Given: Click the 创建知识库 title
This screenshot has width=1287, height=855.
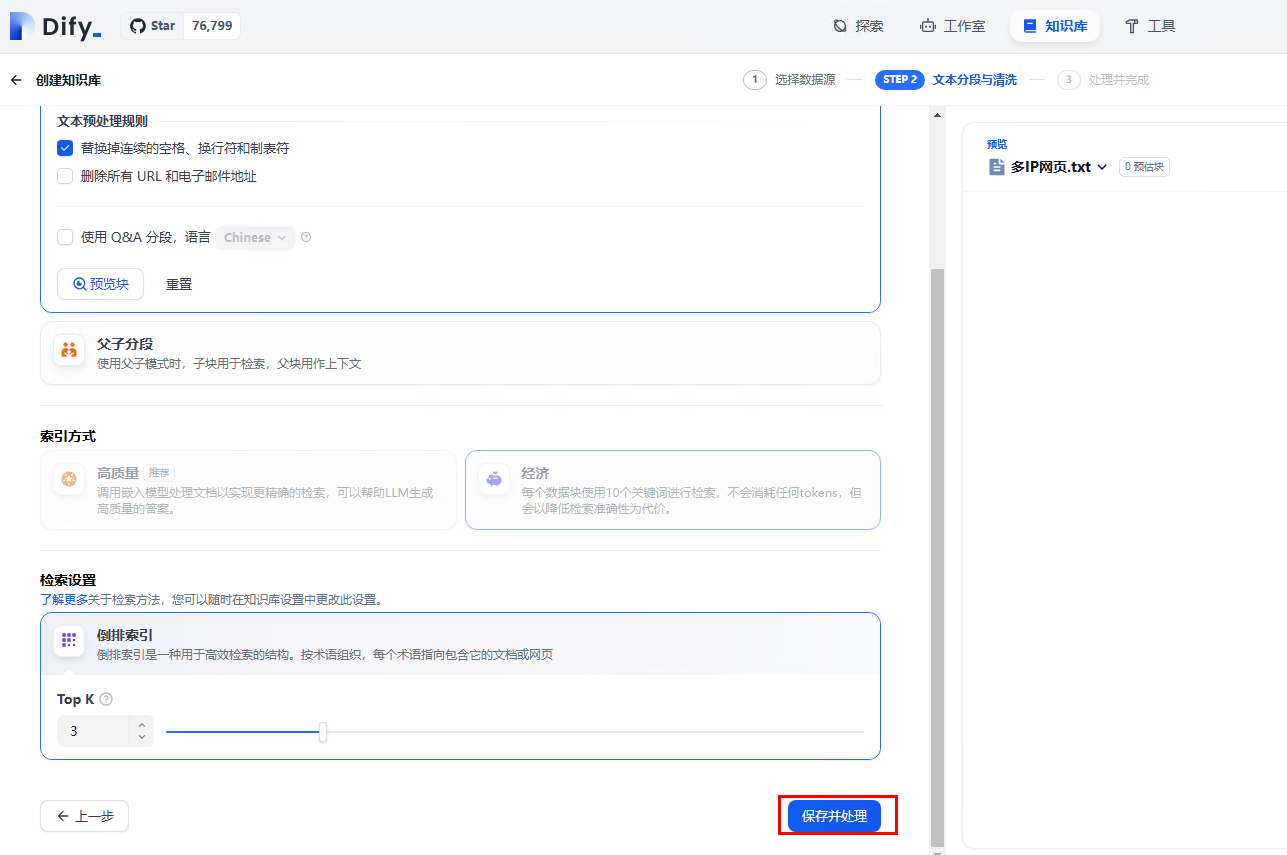Looking at the screenshot, I should (68, 80).
